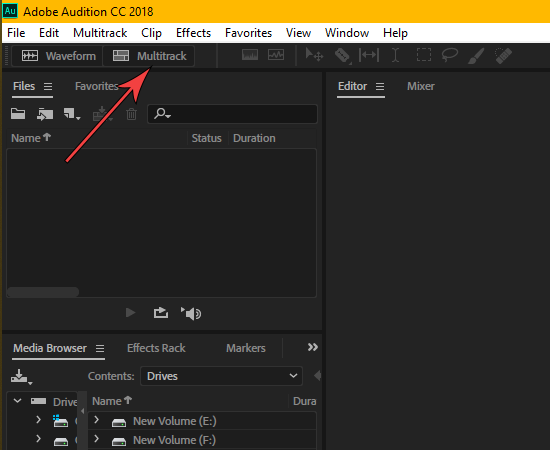Switch to the Mixer tab
Viewport: 550px width, 450px height.
coord(421,86)
